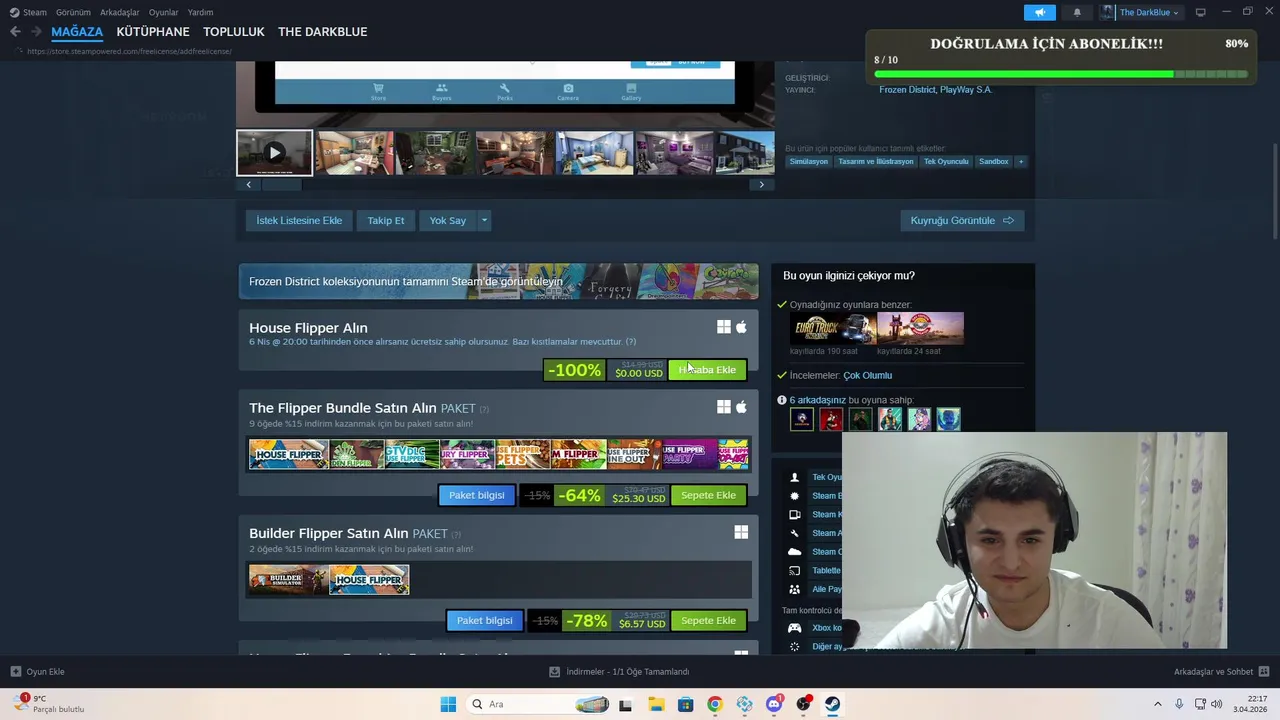Open the Çok Olumlu reviews link
This screenshot has width=1280, height=720.
(x=867, y=375)
